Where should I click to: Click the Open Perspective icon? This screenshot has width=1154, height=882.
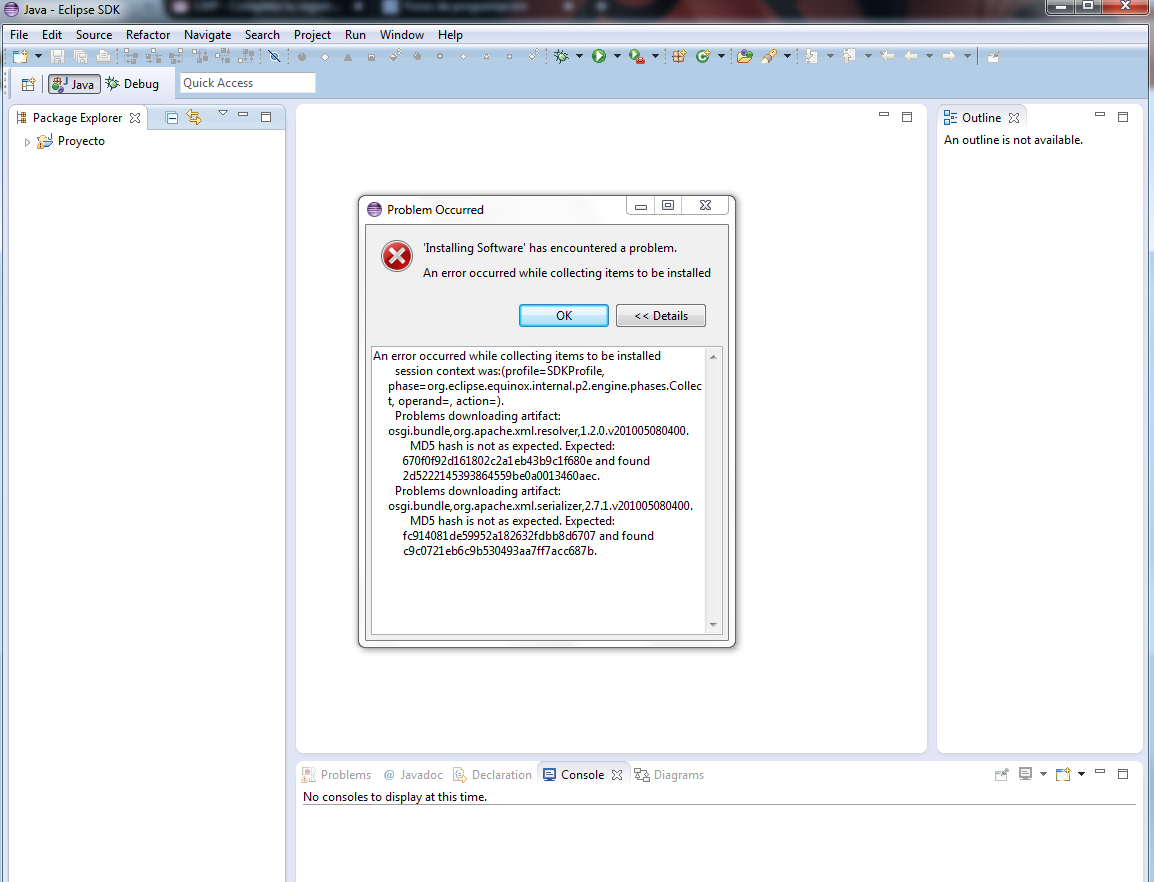point(29,85)
